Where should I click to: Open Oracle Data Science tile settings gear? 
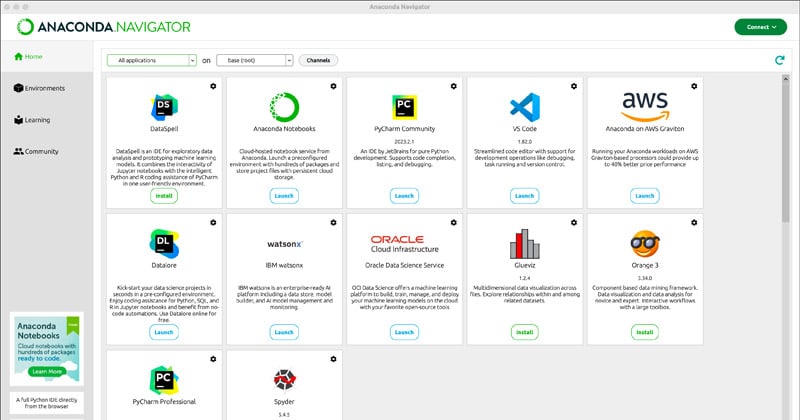[x=454, y=223]
